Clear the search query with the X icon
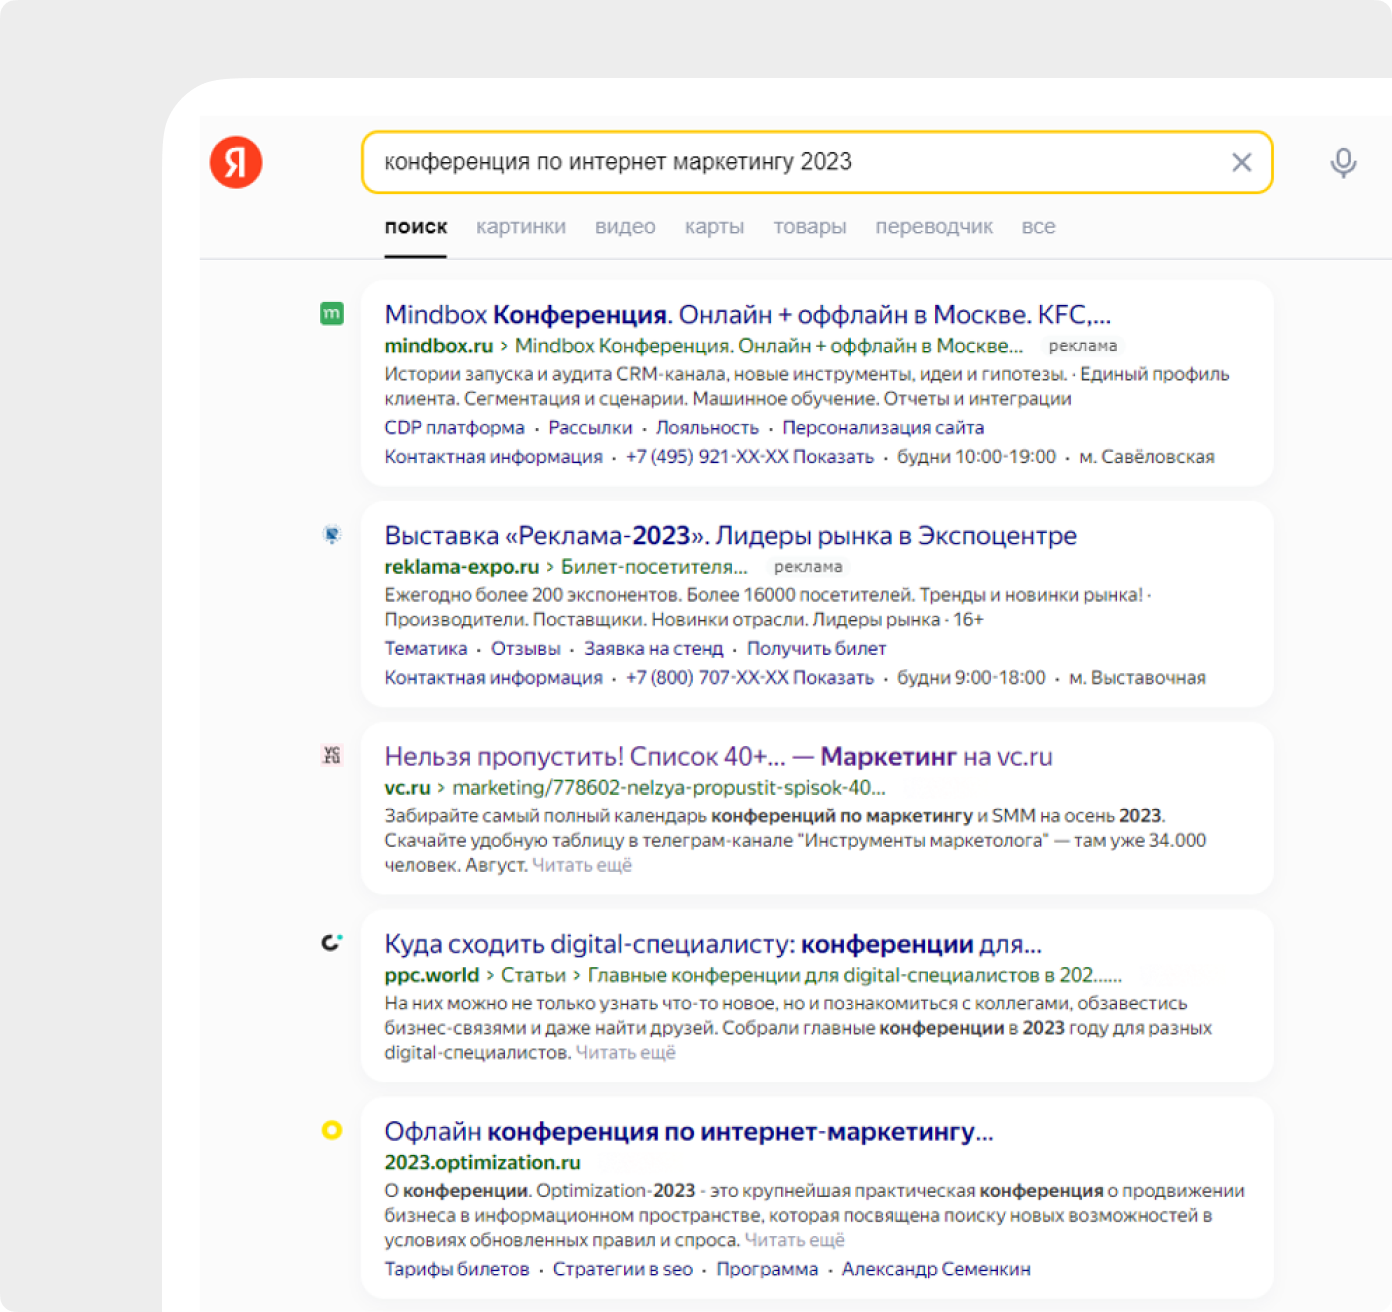Viewport: 1392px width, 1312px height. [x=1241, y=162]
